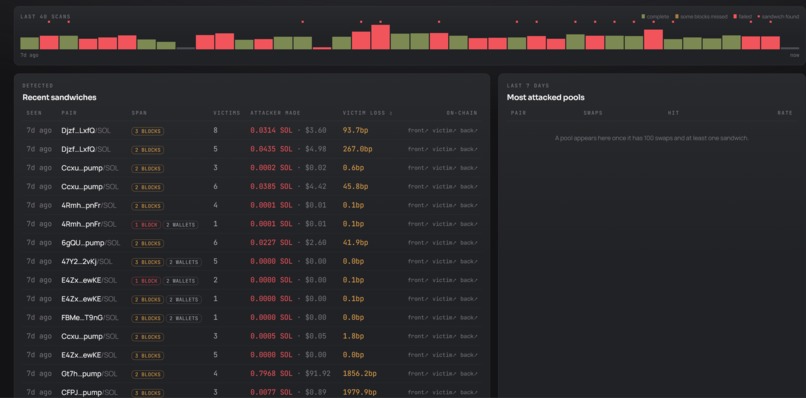Image resolution: width=806 pixels, height=398 pixels.
Task: Select the CFPJ…pump/SOL pair name
Action: 89,392
